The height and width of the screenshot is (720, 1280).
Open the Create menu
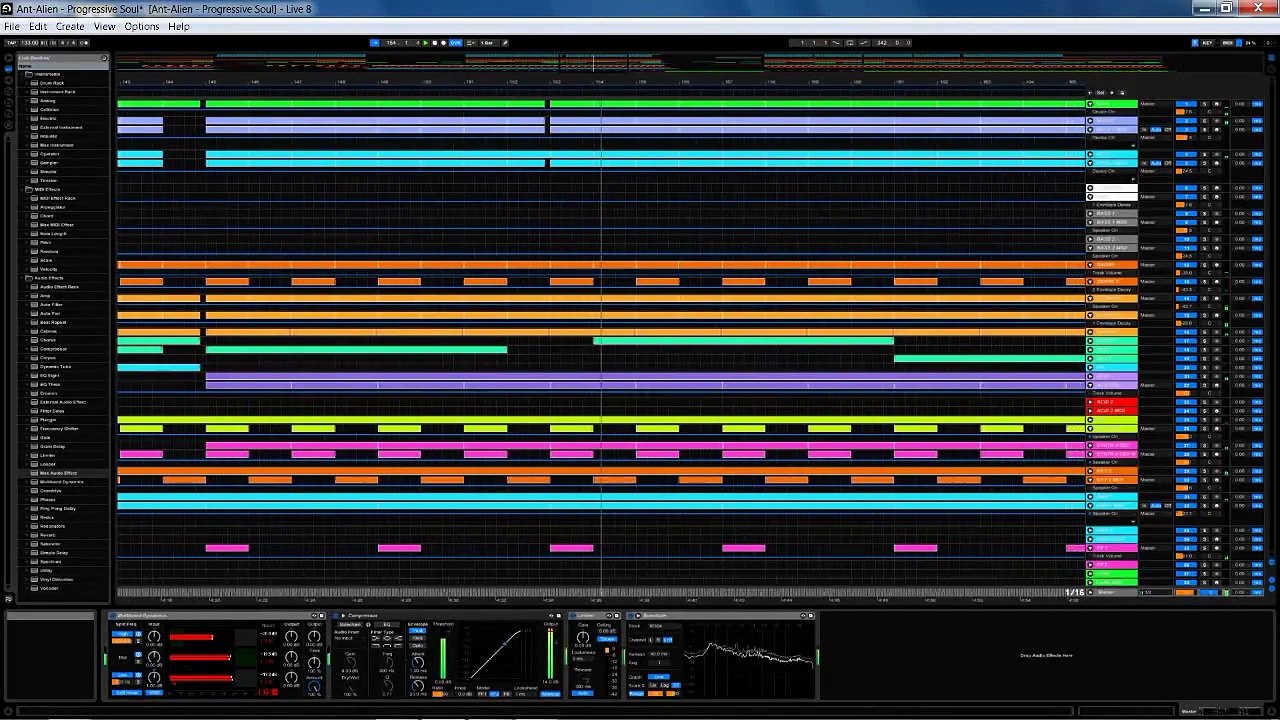point(70,26)
